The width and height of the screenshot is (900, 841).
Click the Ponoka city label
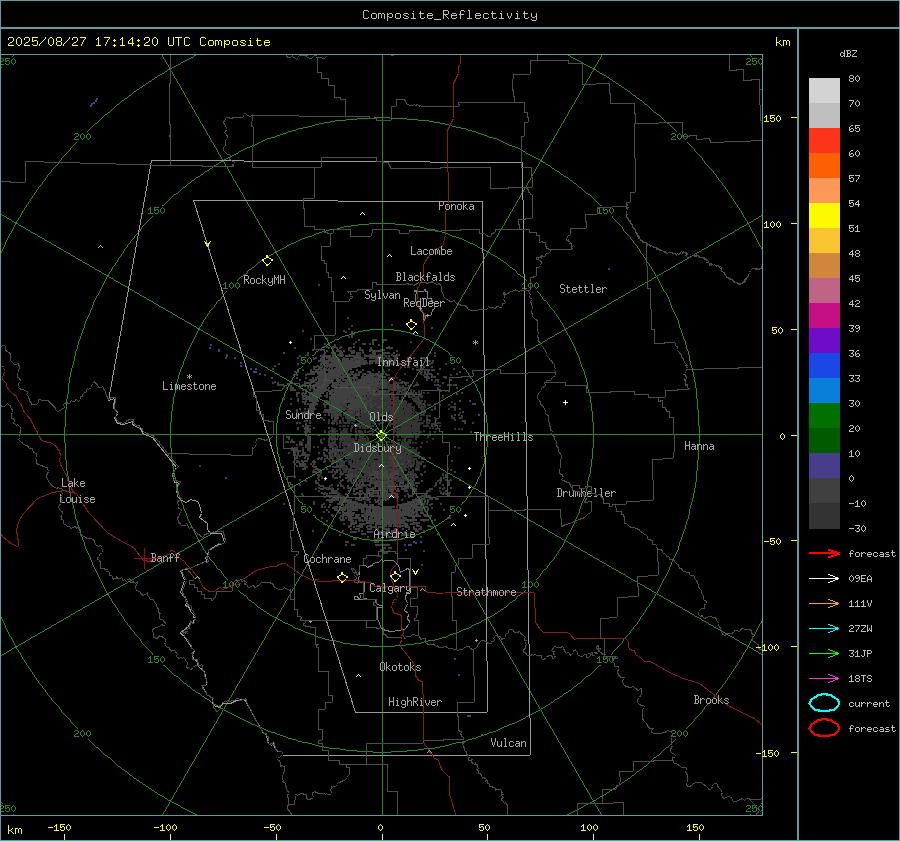click(456, 206)
